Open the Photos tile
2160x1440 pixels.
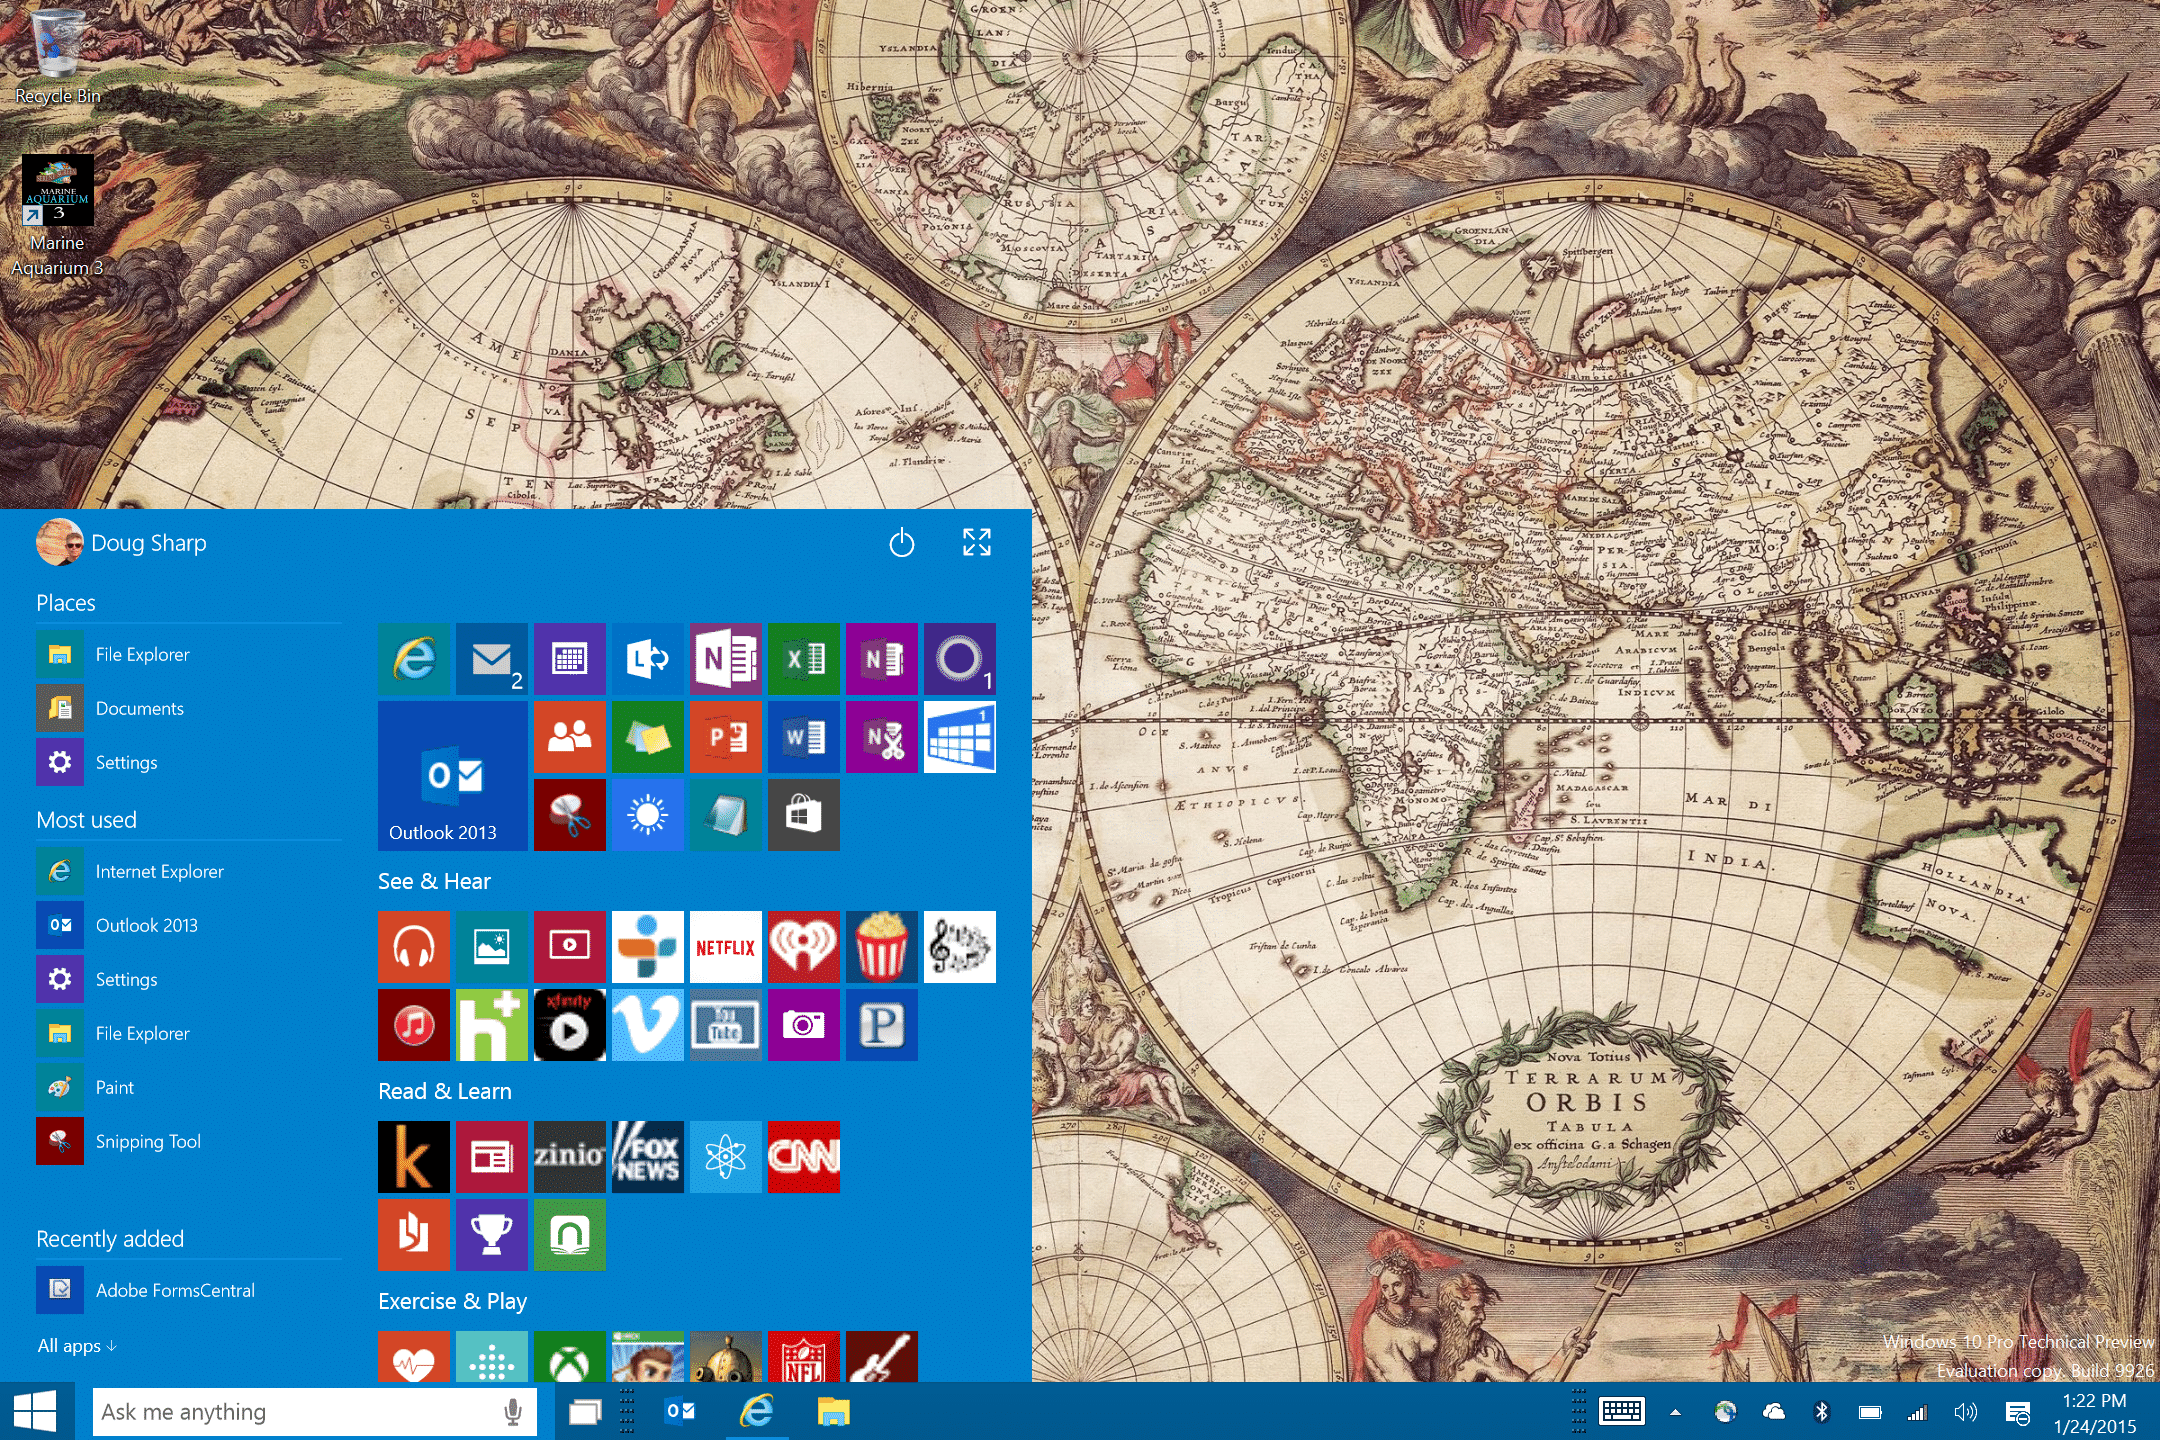pyautogui.click(x=492, y=947)
